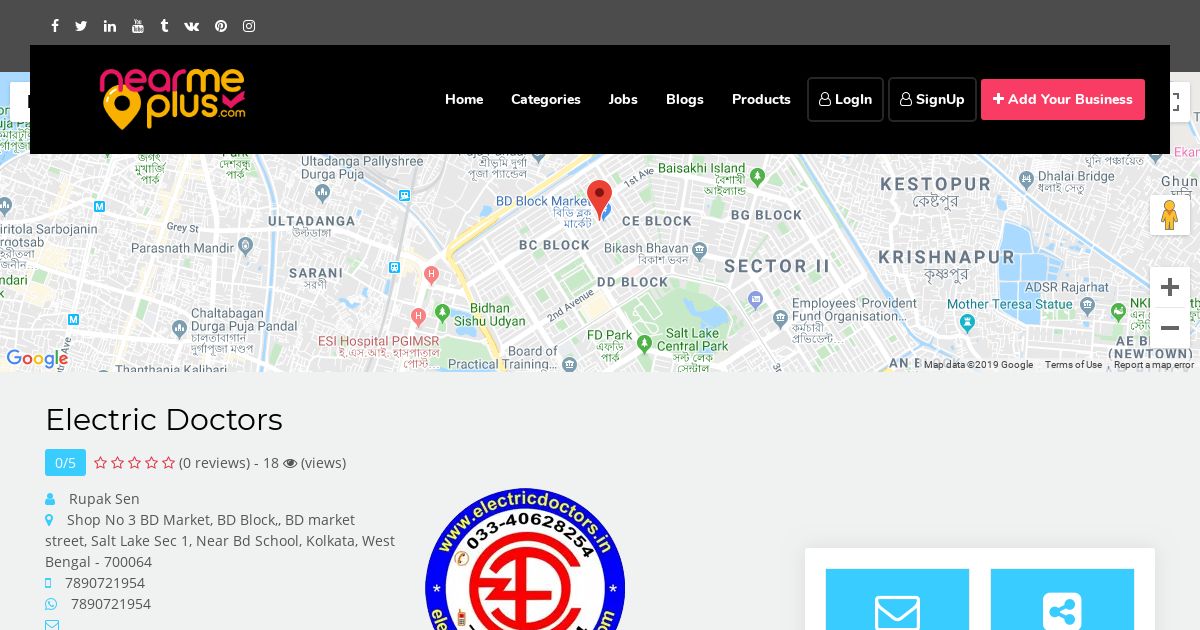
Task: Click Report a map error link
Action: tap(1154, 365)
